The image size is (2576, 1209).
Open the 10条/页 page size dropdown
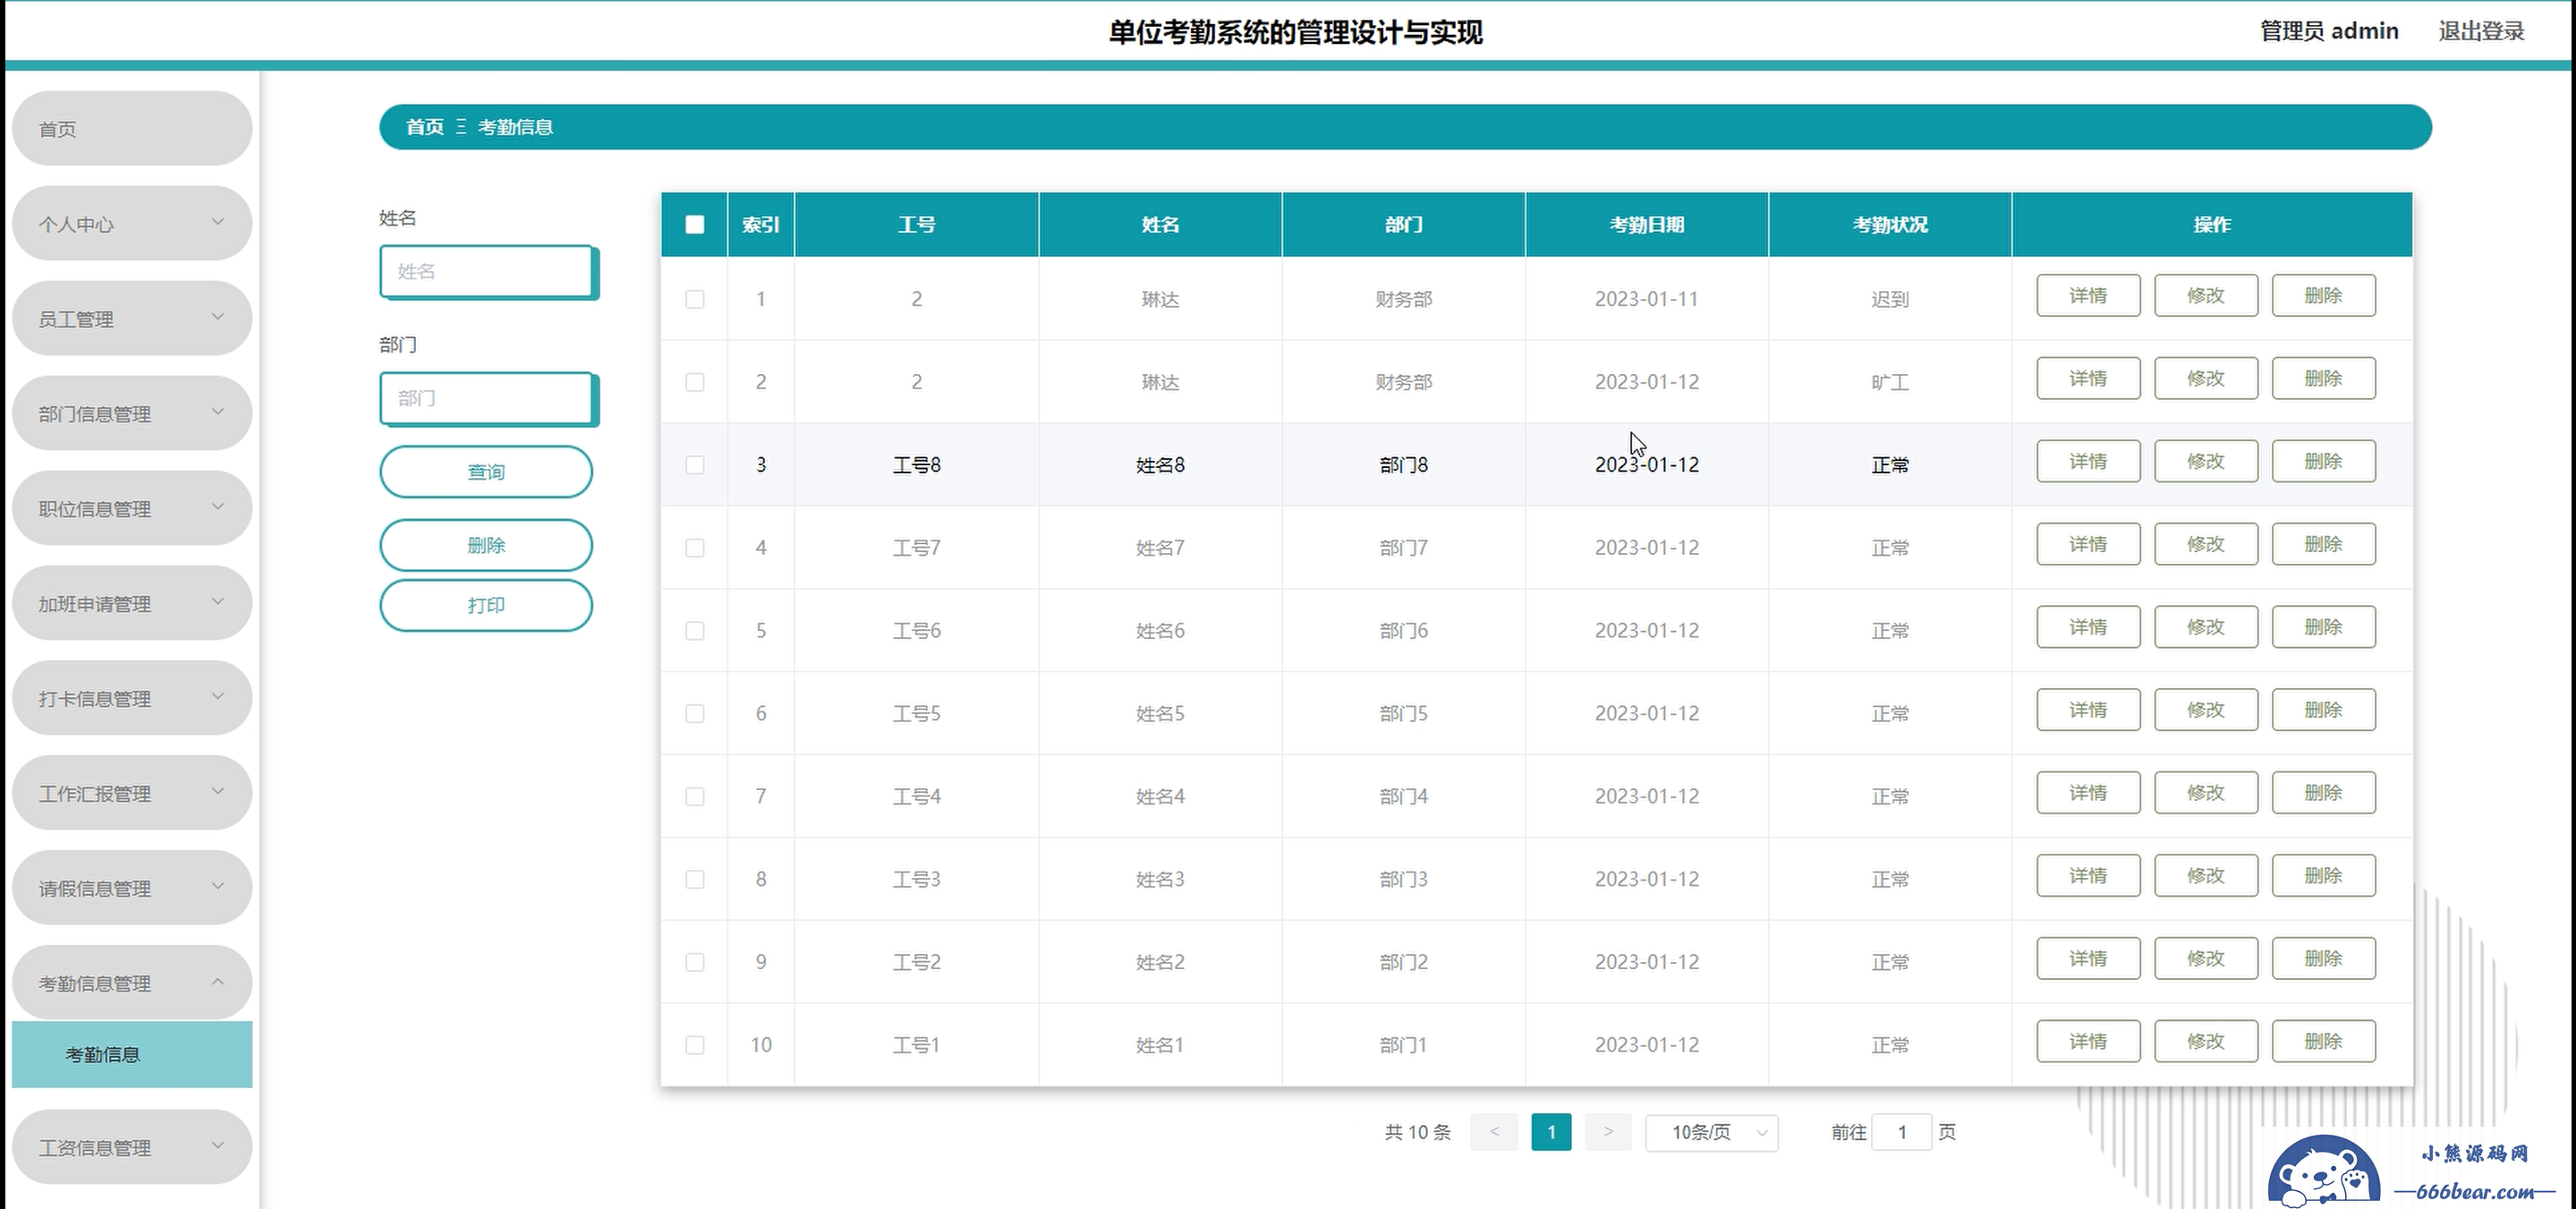[1712, 1133]
